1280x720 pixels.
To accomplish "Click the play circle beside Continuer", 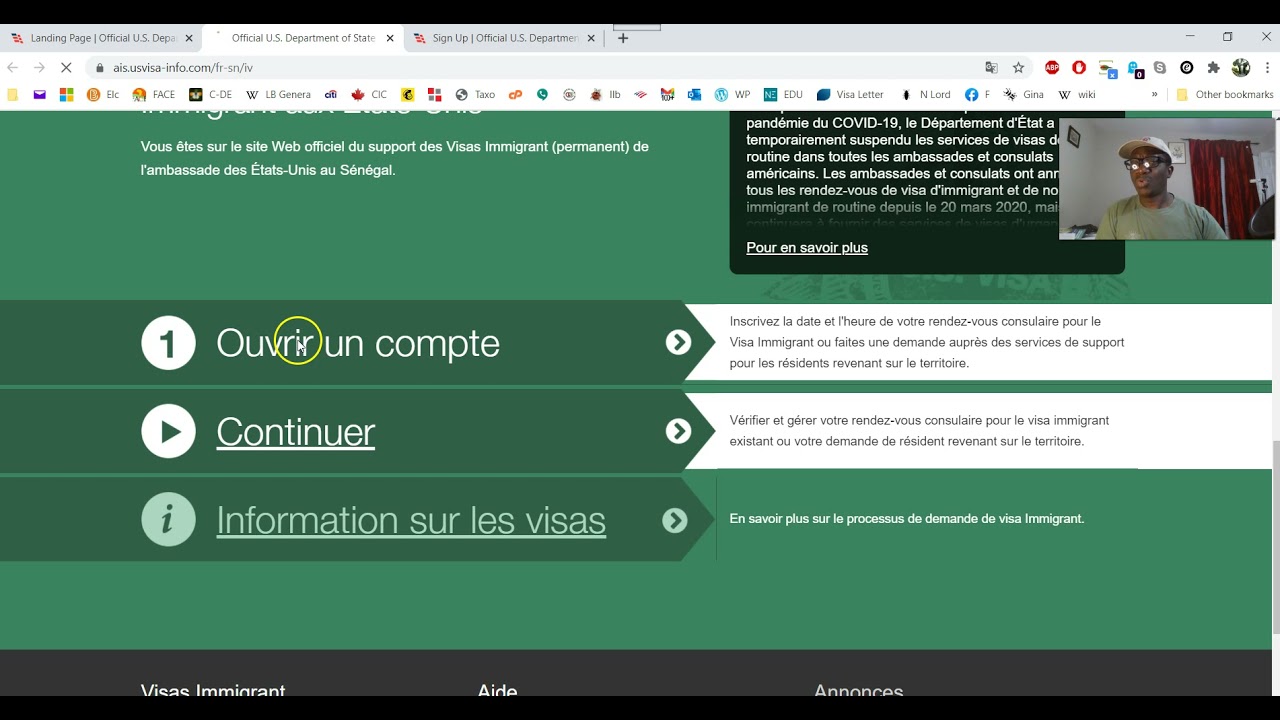I will coord(168,431).
